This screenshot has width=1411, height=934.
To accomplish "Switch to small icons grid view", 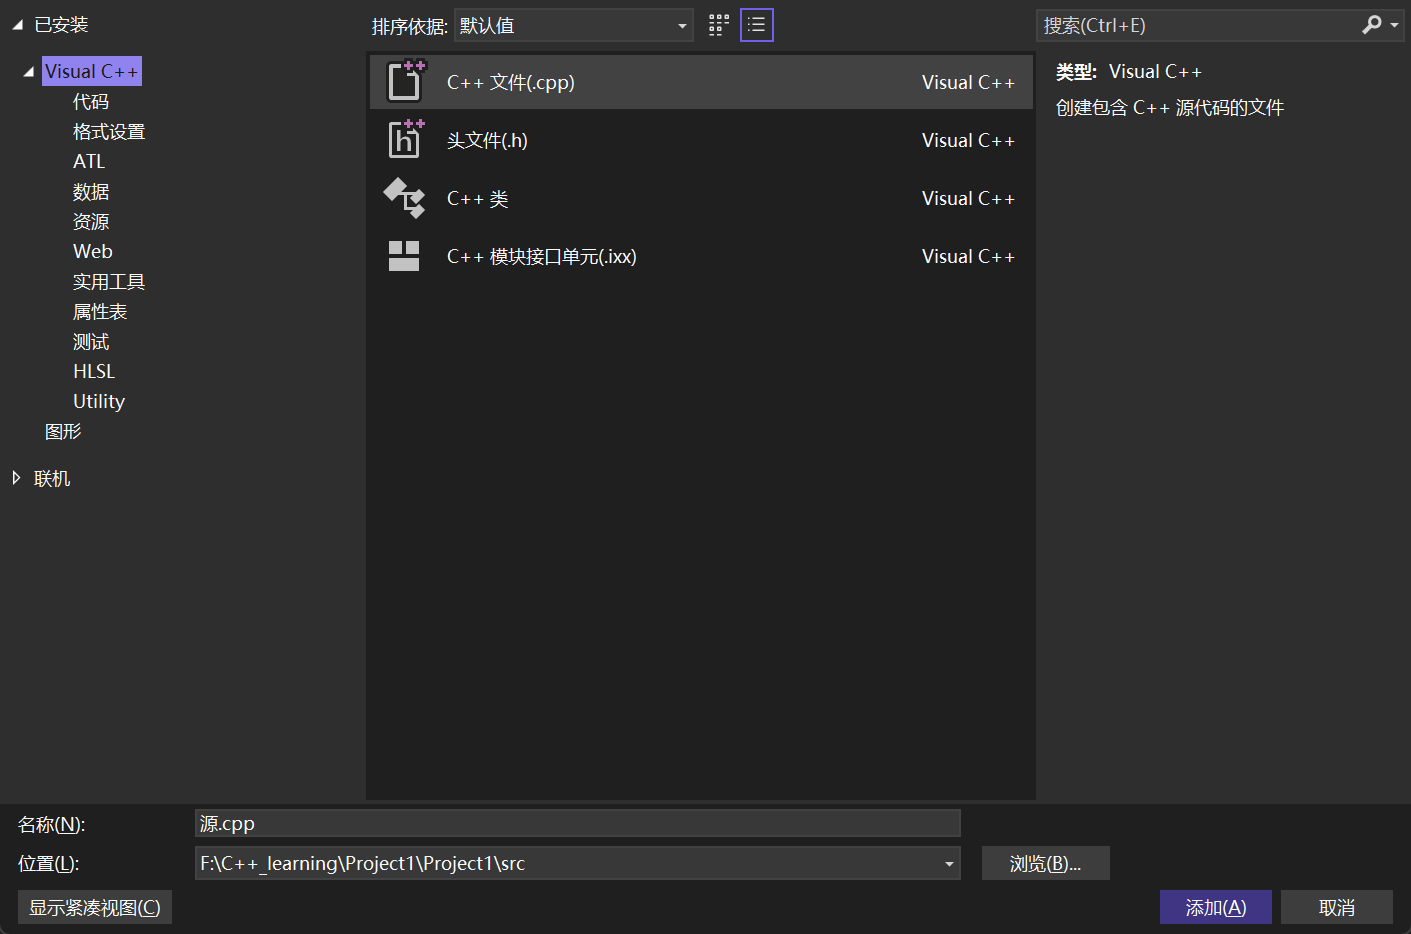I will pos(719,25).
